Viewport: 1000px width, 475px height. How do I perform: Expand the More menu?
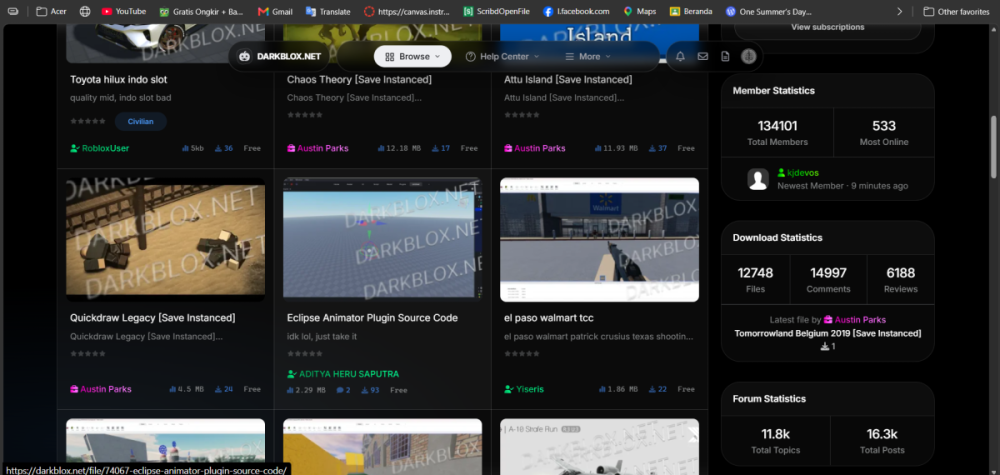click(x=588, y=57)
